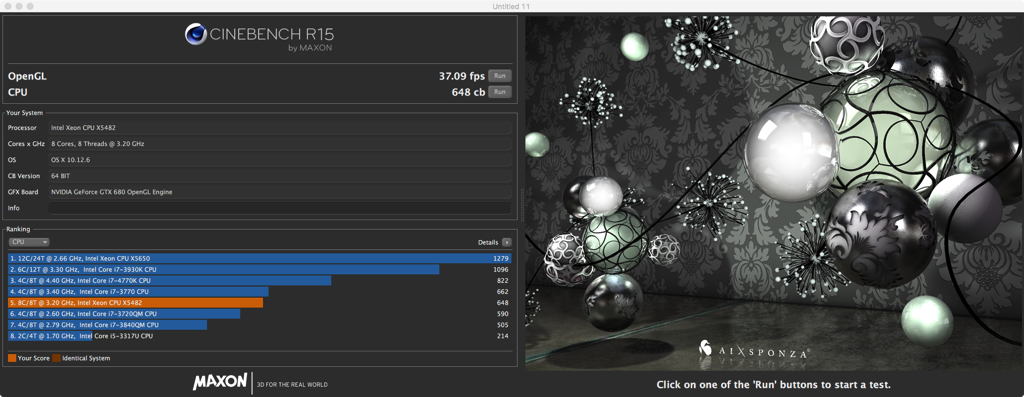This screenshot has width=1024, height=397.
Task: Select ranking row Intel Xeon CPU X5650
Action: 260,259
